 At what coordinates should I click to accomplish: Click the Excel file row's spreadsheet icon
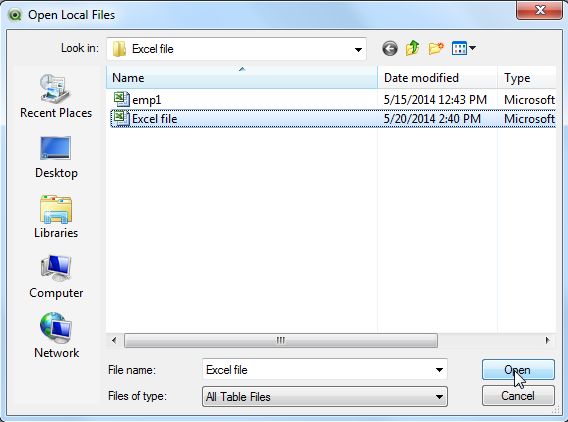pyautogui.click(x=121, y=118)
